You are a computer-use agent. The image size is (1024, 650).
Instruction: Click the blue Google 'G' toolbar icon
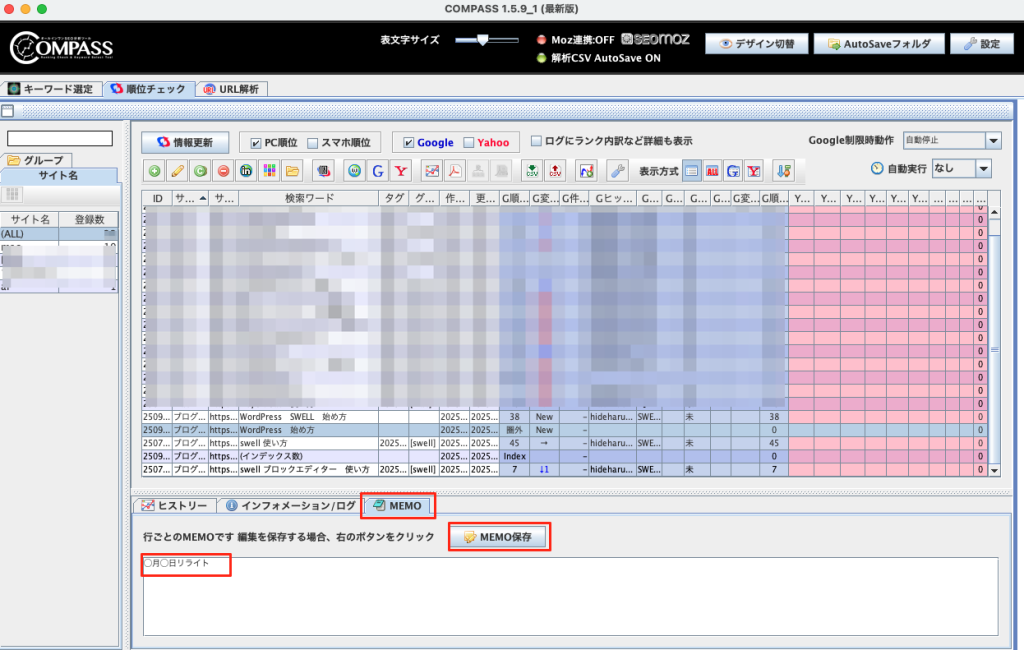tap(378, 171)
